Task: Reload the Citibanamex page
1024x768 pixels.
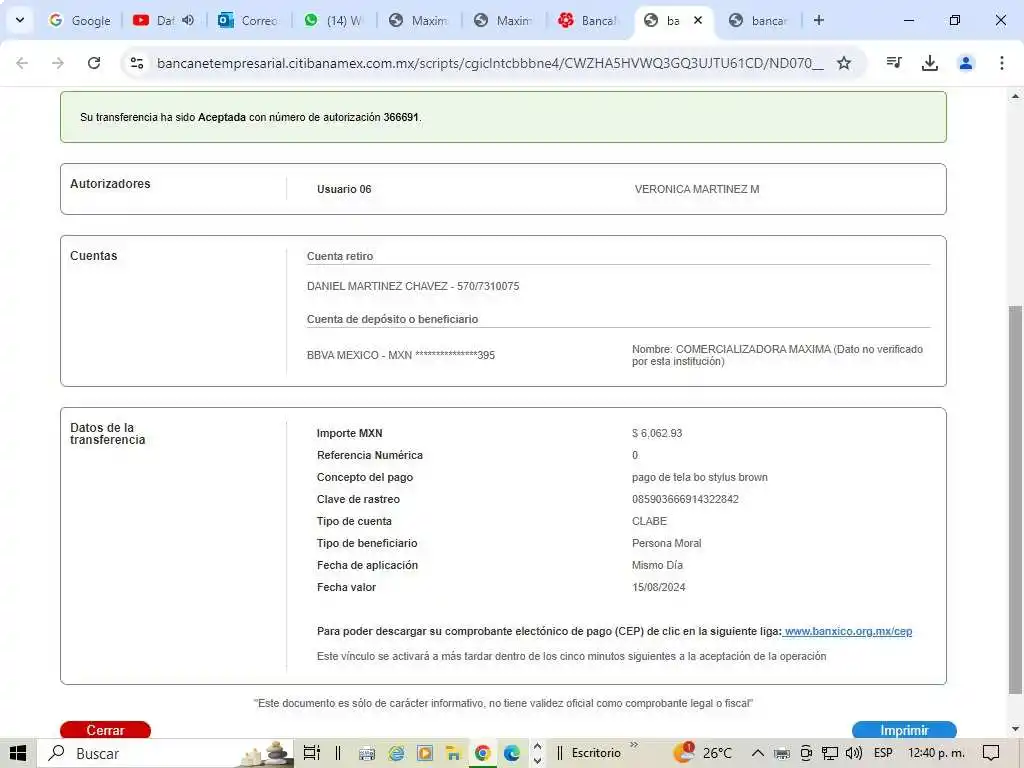Action: tap(94, 63)
